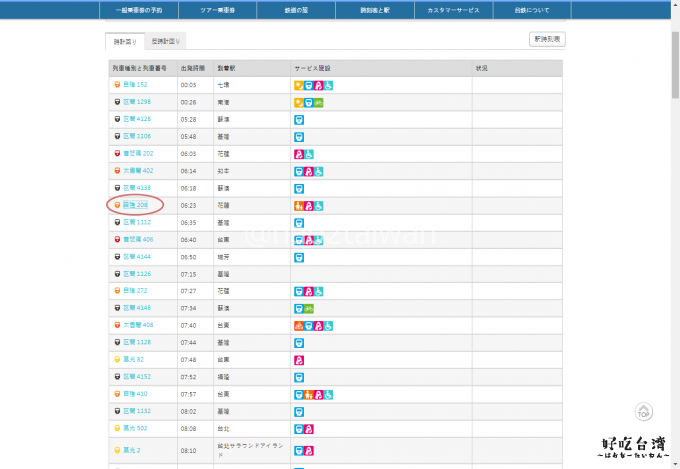Click wheelchair icon in train 152 row

click(329, 85)
